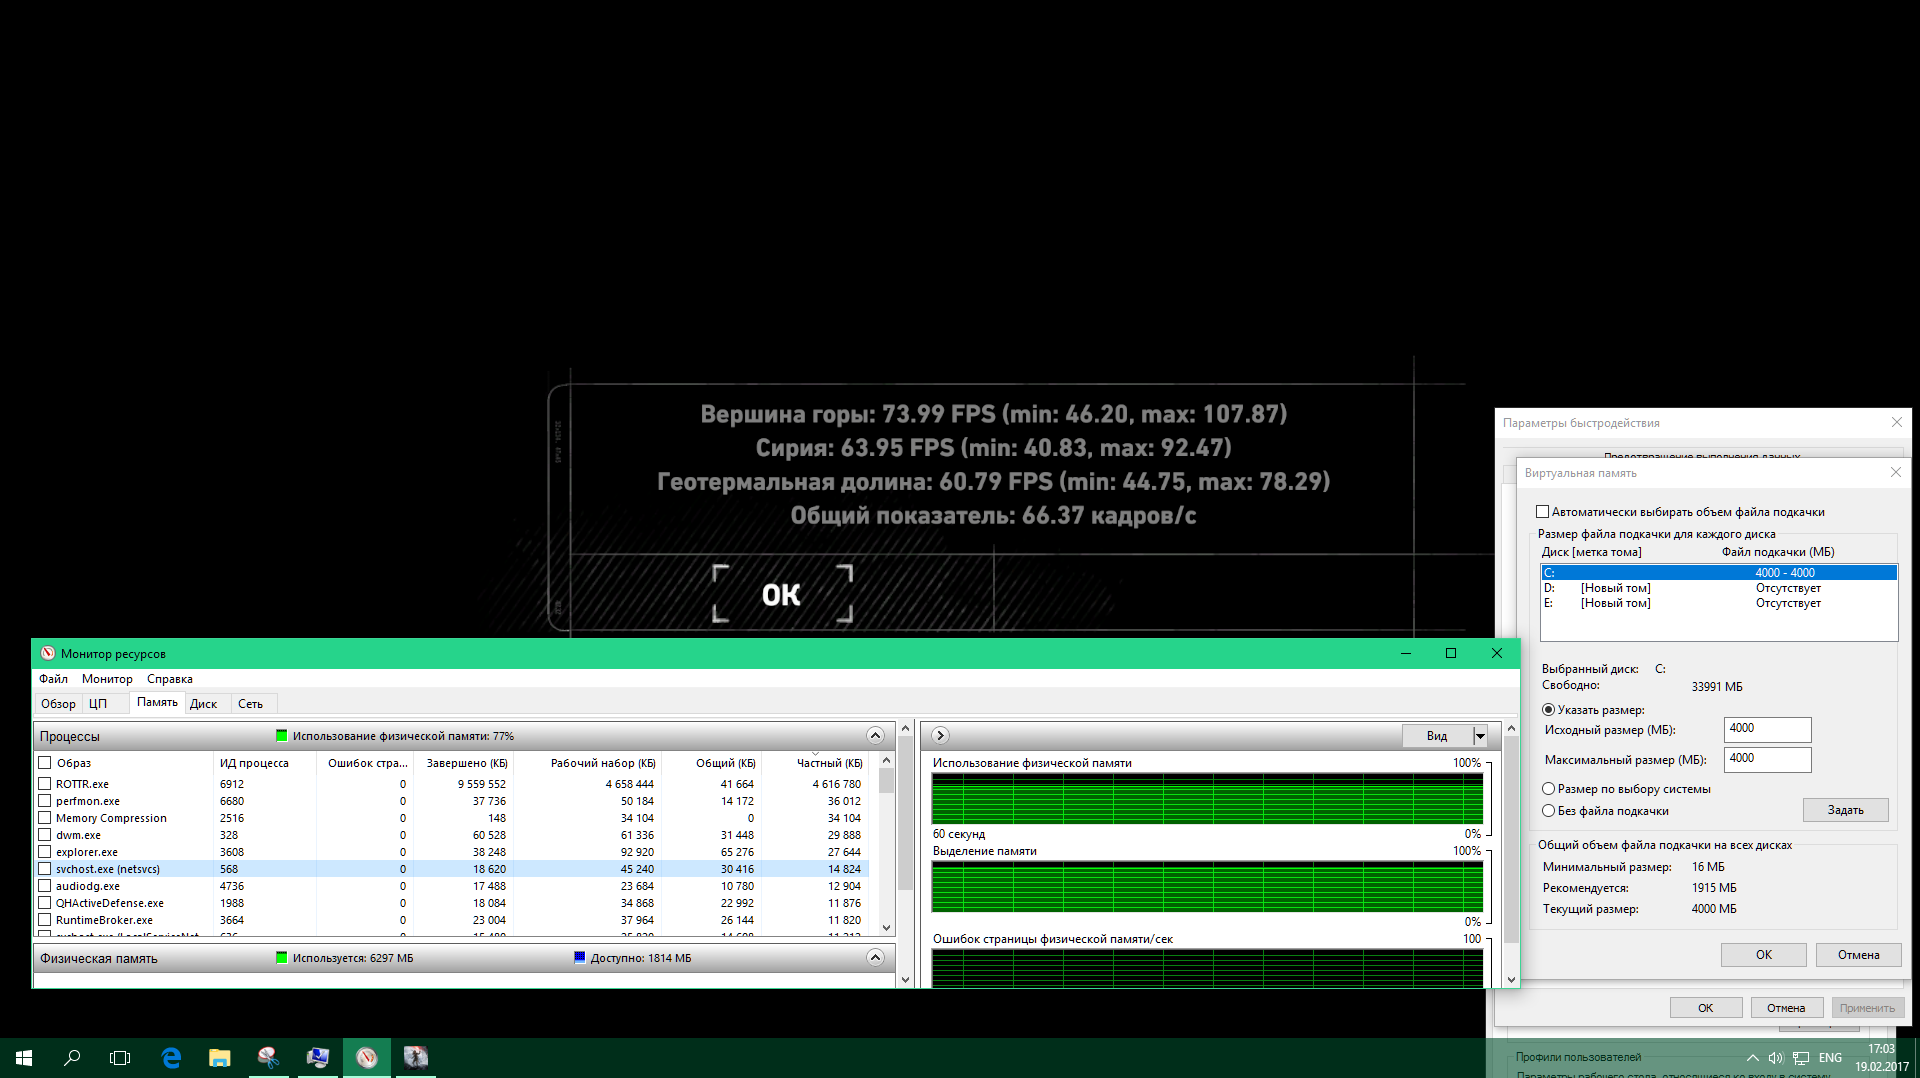1920x1078 pixels.
Task: Check the svchost.exe (netsvcs) box
Action: click(x=45, y=869)
